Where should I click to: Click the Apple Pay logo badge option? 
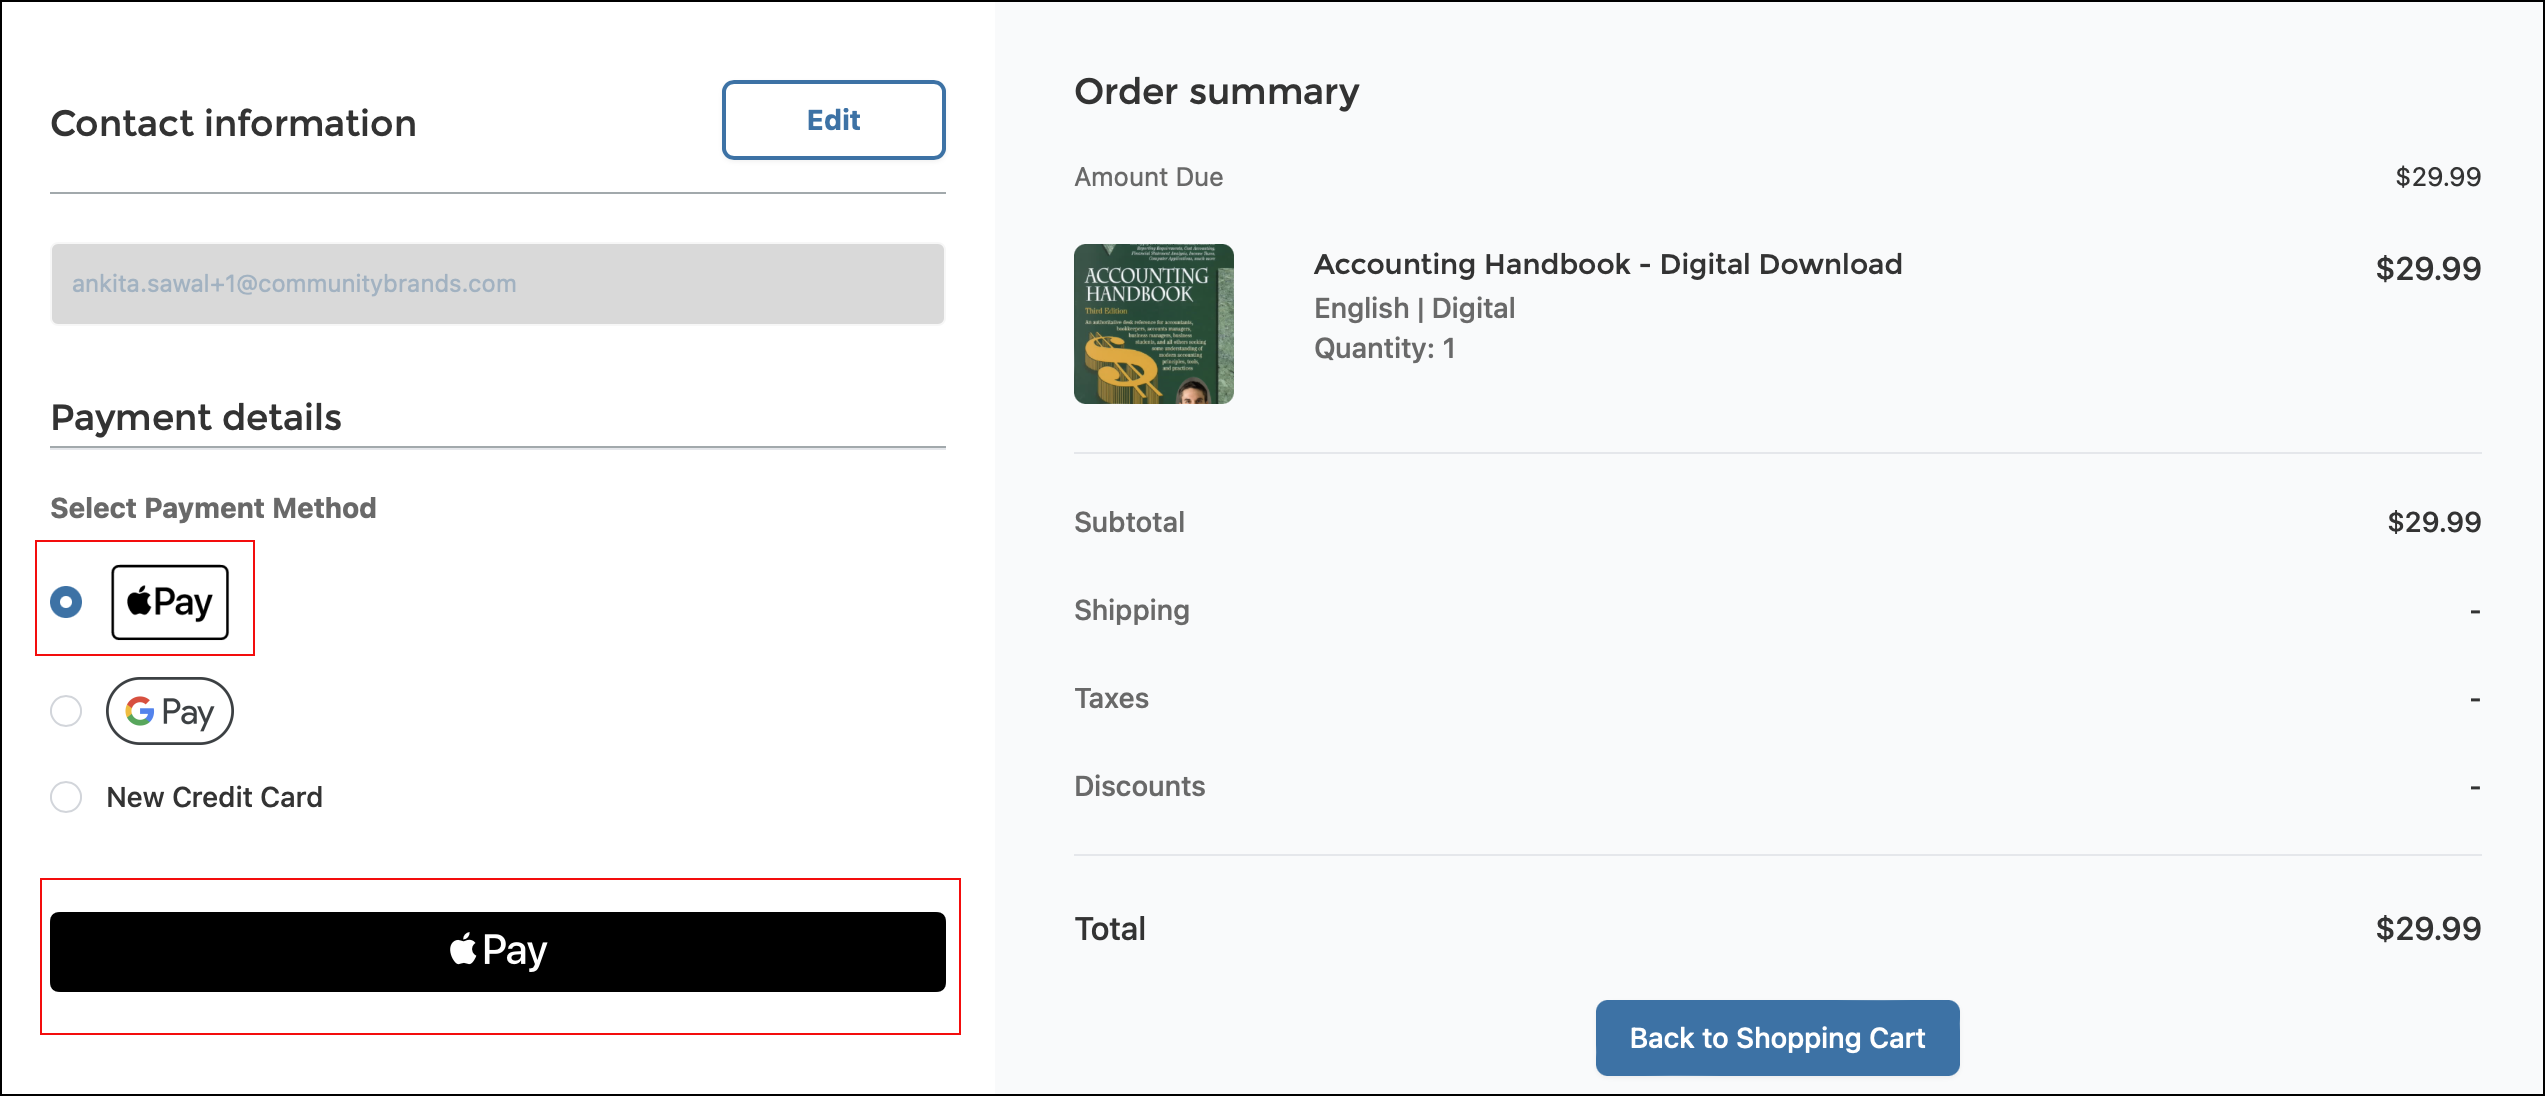[170, 602]
